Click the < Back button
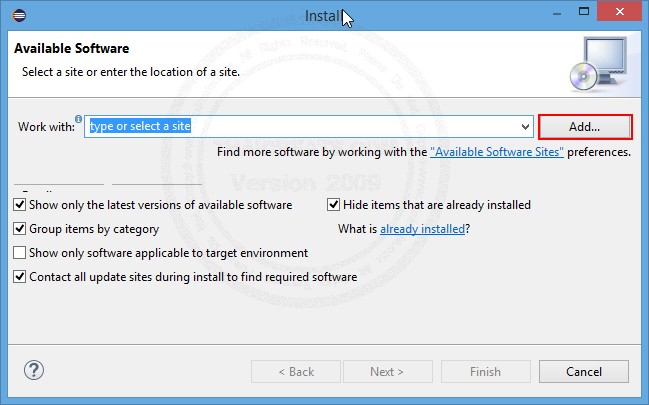This screenshot has height=405, width=649. tap(296, 371)
